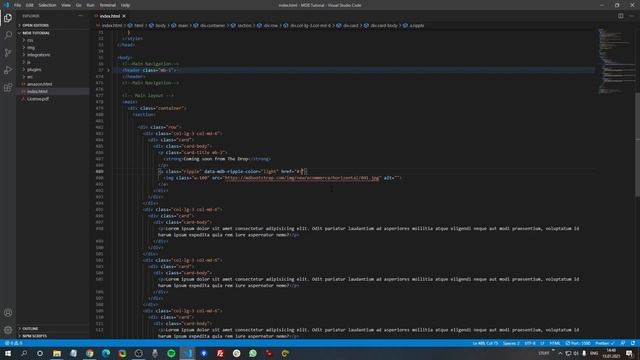Open File Explorer from the taskbar
Screen dimensions: 640x360
(57, 353)
